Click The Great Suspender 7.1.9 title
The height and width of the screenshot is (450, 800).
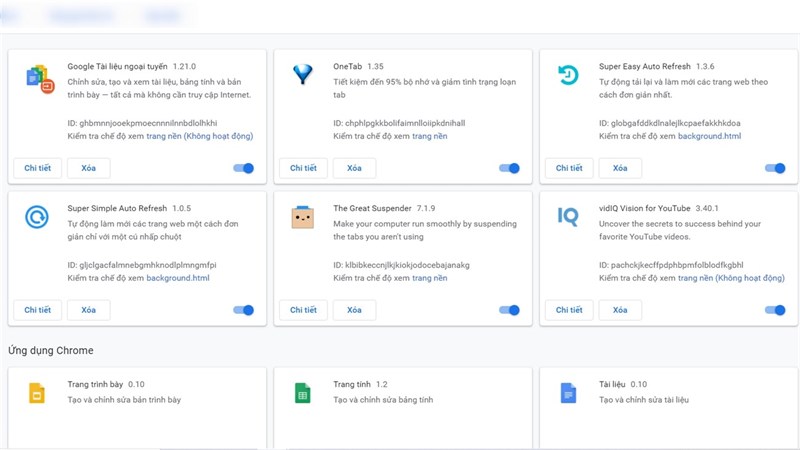(x=384, y=208)
